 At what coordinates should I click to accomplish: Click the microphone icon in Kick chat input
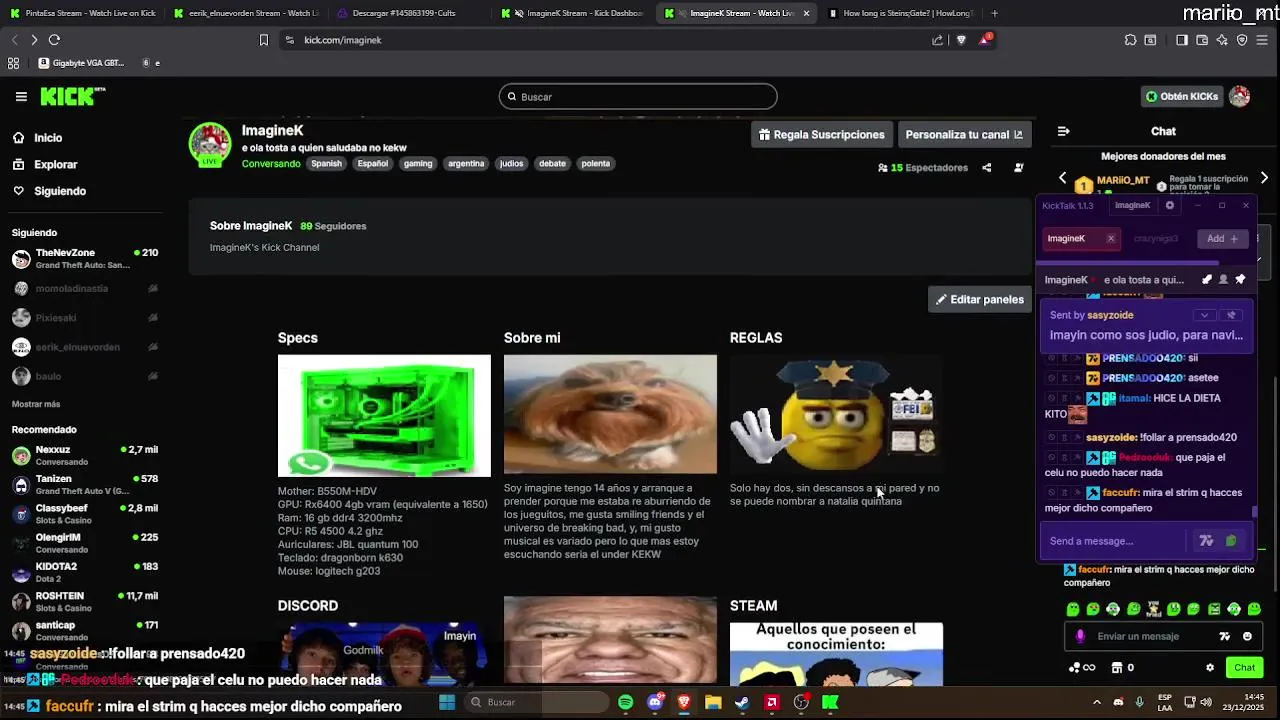[1080, 636]
